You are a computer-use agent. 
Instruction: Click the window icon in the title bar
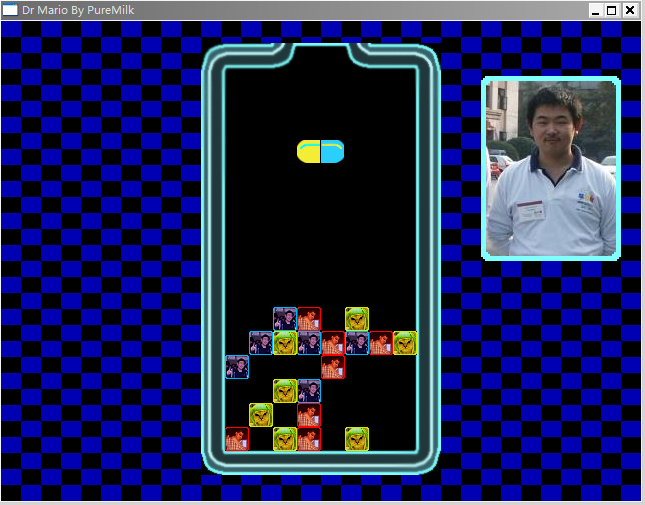click(x=10, y=10)
